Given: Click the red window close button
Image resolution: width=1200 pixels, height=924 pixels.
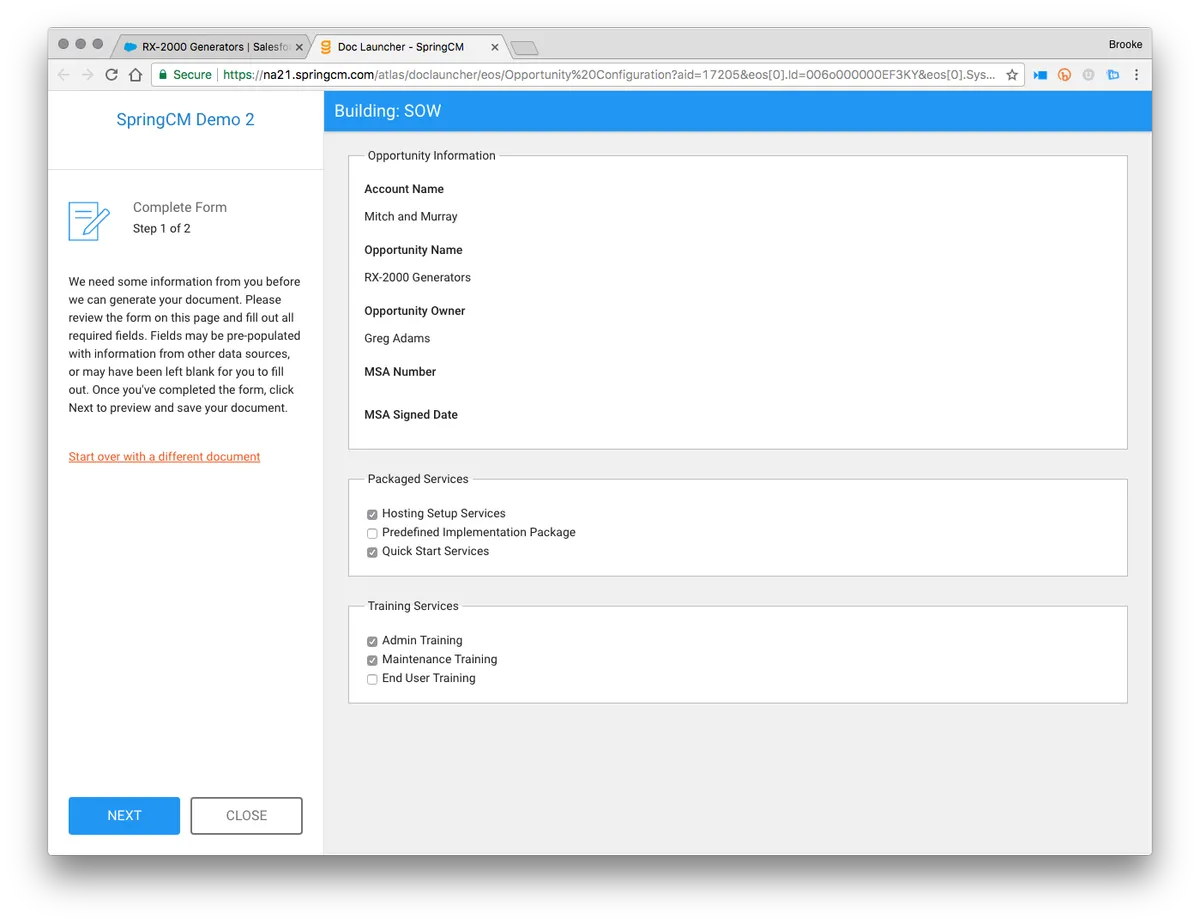Looking at the screenshot, I should (x=63, y=44).
